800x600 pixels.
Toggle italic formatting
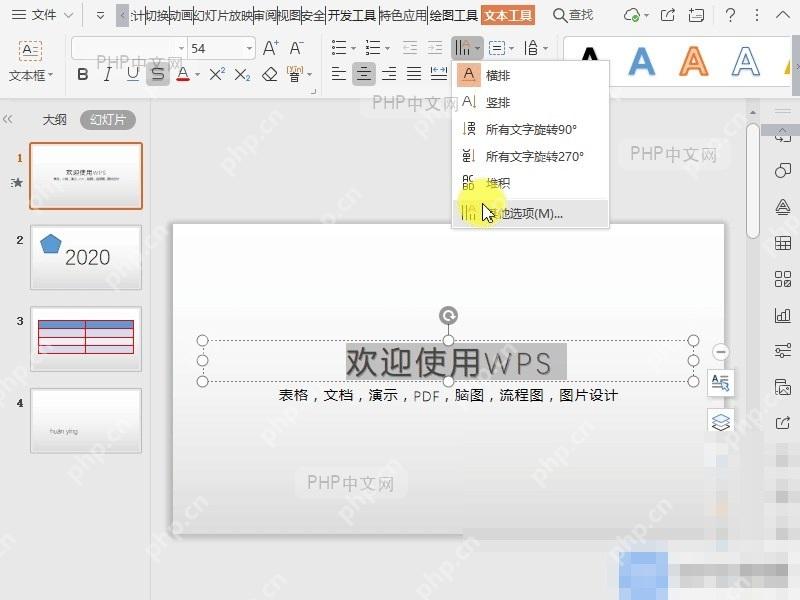pos(107,74)
